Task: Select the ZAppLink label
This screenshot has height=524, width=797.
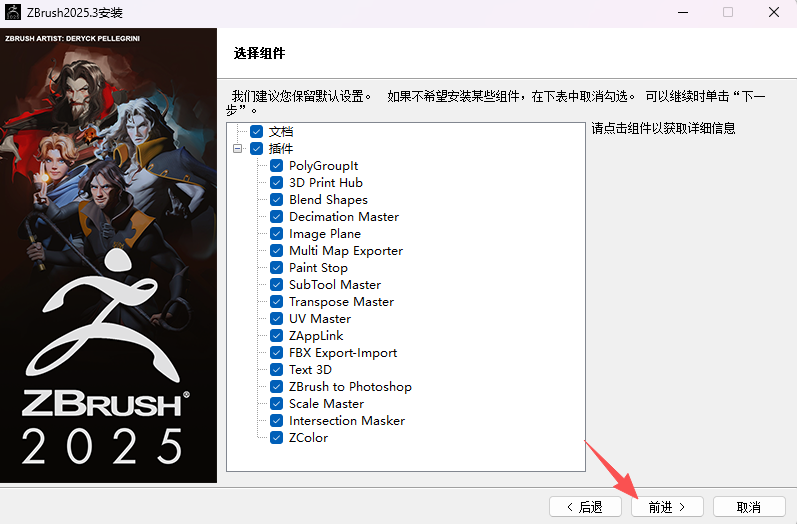Action: point(316,335)
